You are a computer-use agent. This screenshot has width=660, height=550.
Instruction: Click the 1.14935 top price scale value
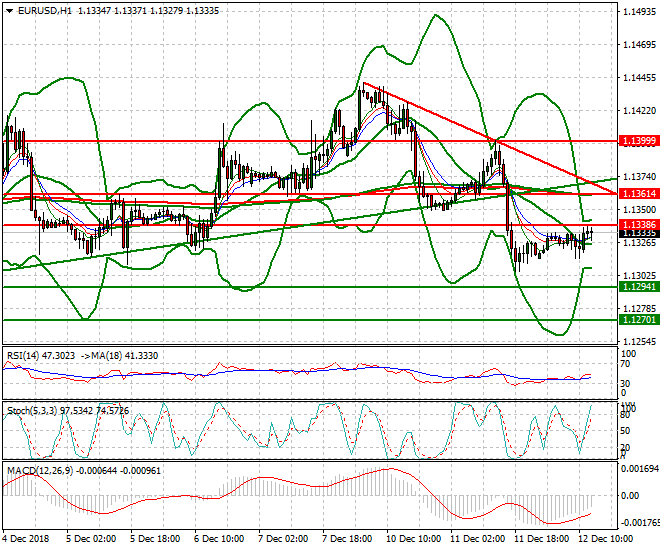638,12
